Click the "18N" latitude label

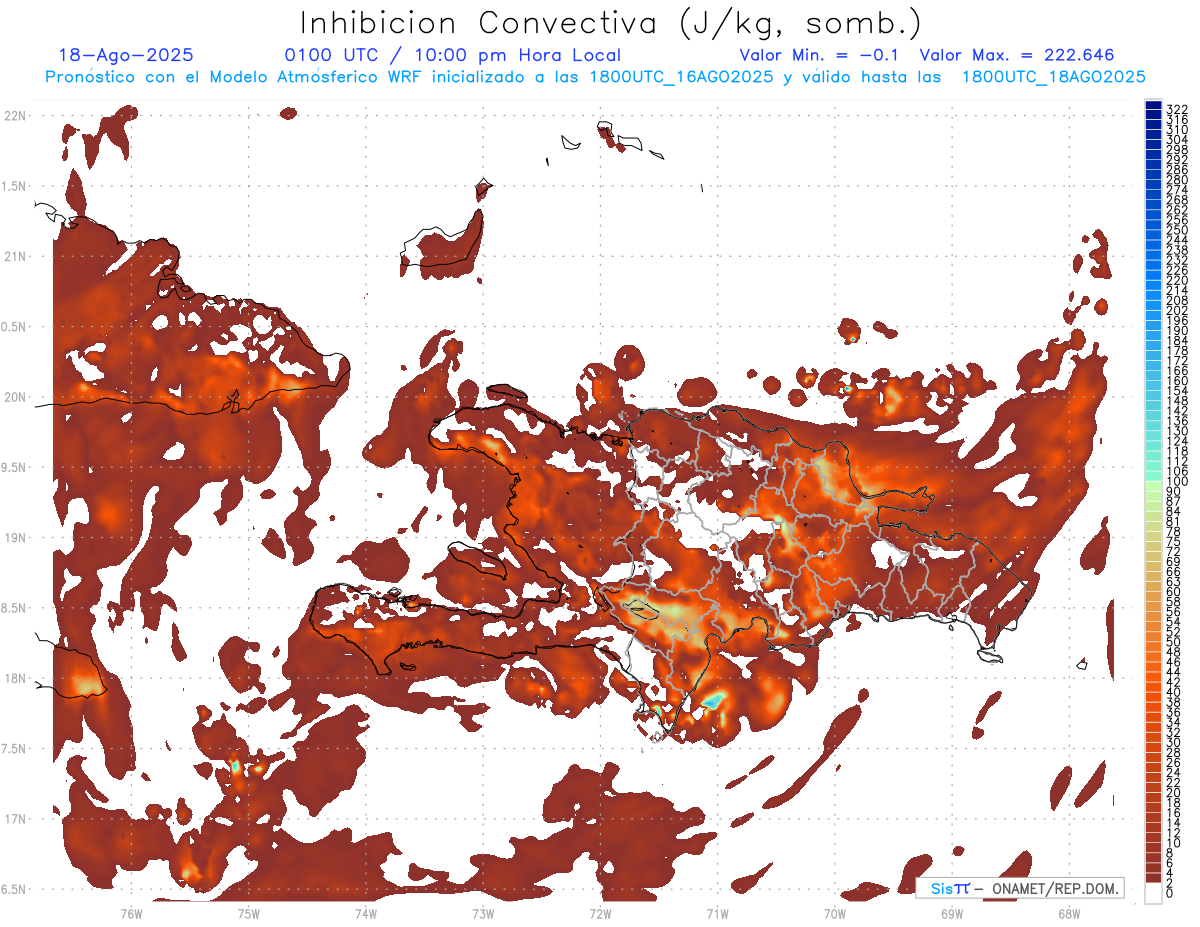coord(14,678)
